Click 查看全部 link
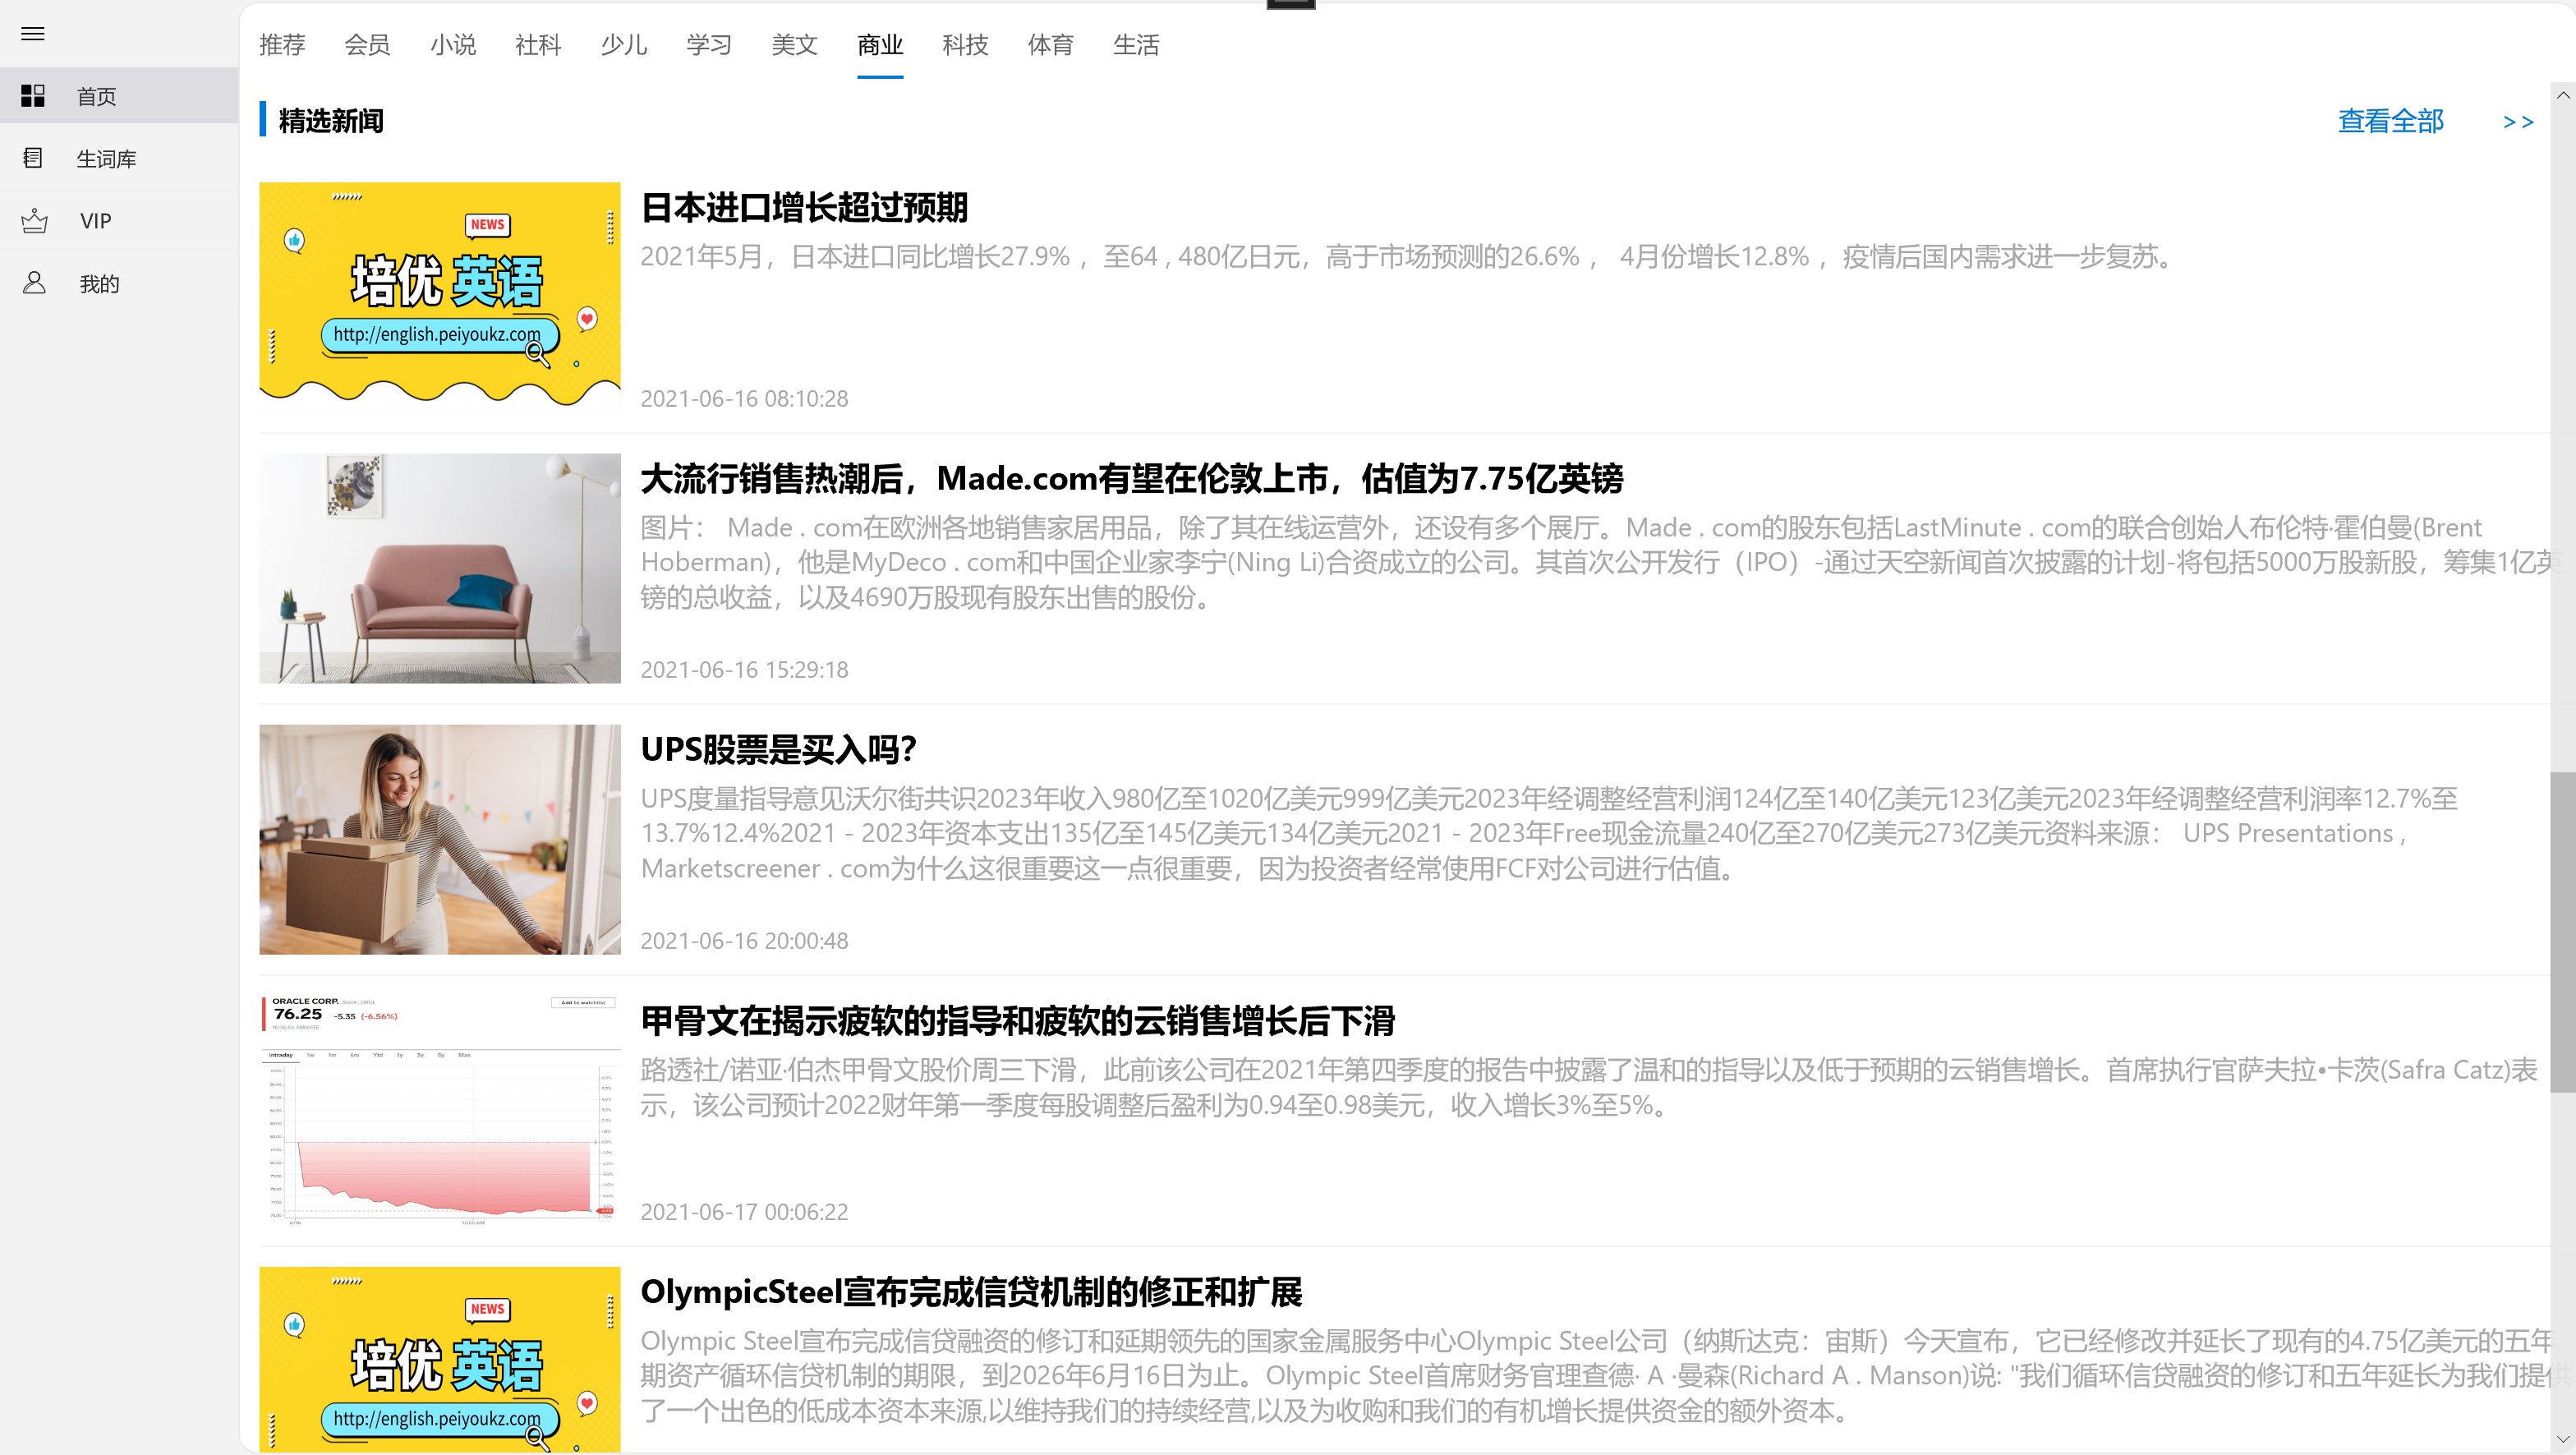Screen dimensions: 2576x1455 coord(2390,122)
